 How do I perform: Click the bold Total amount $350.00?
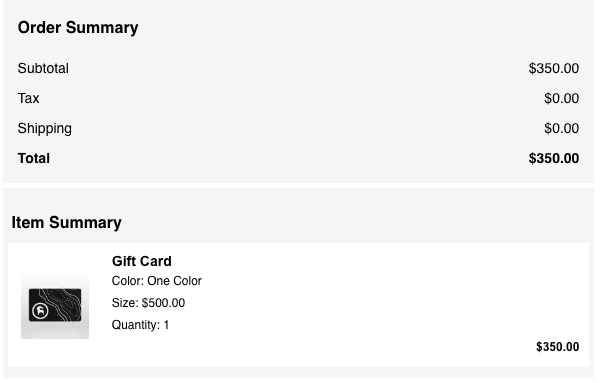click(554, 159)
